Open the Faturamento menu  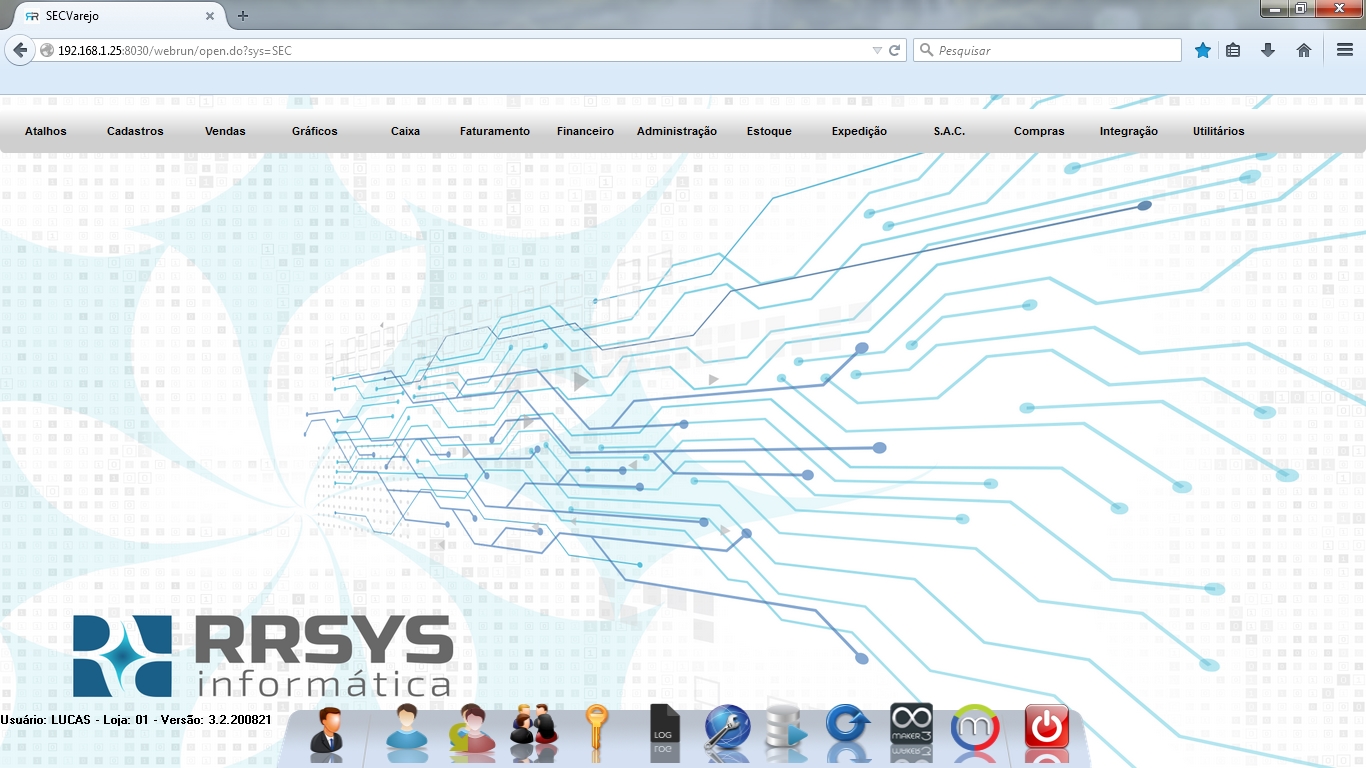(495, 131)
